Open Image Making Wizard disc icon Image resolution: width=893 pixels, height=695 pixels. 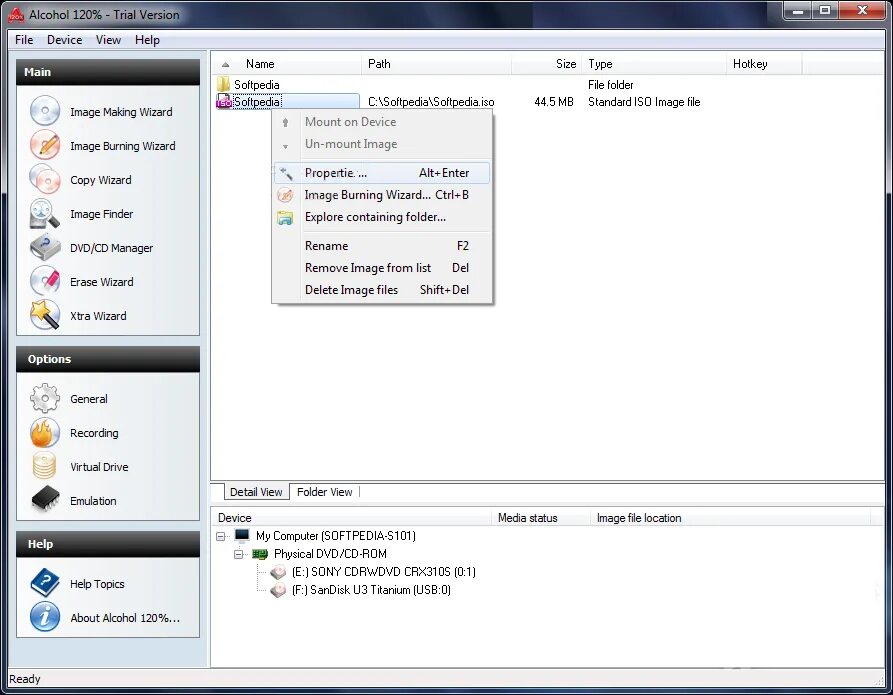[45, 111]
